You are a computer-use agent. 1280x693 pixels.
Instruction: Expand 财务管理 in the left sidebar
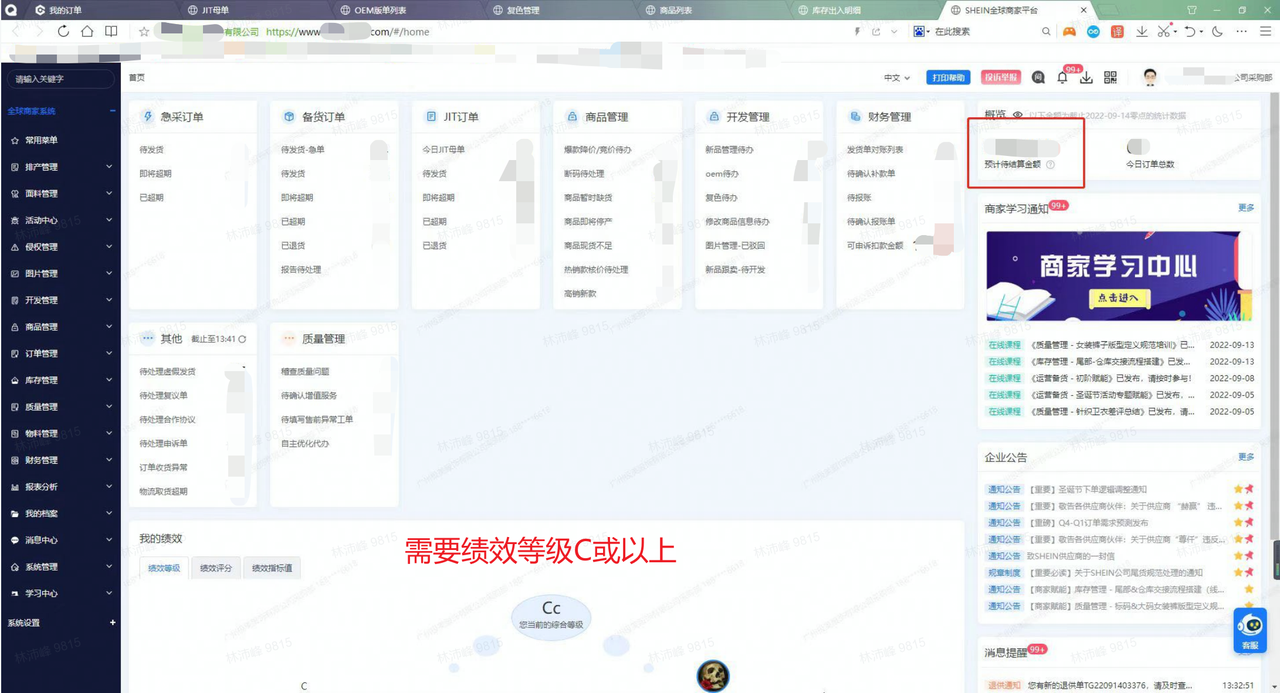[x=60, y=461]
